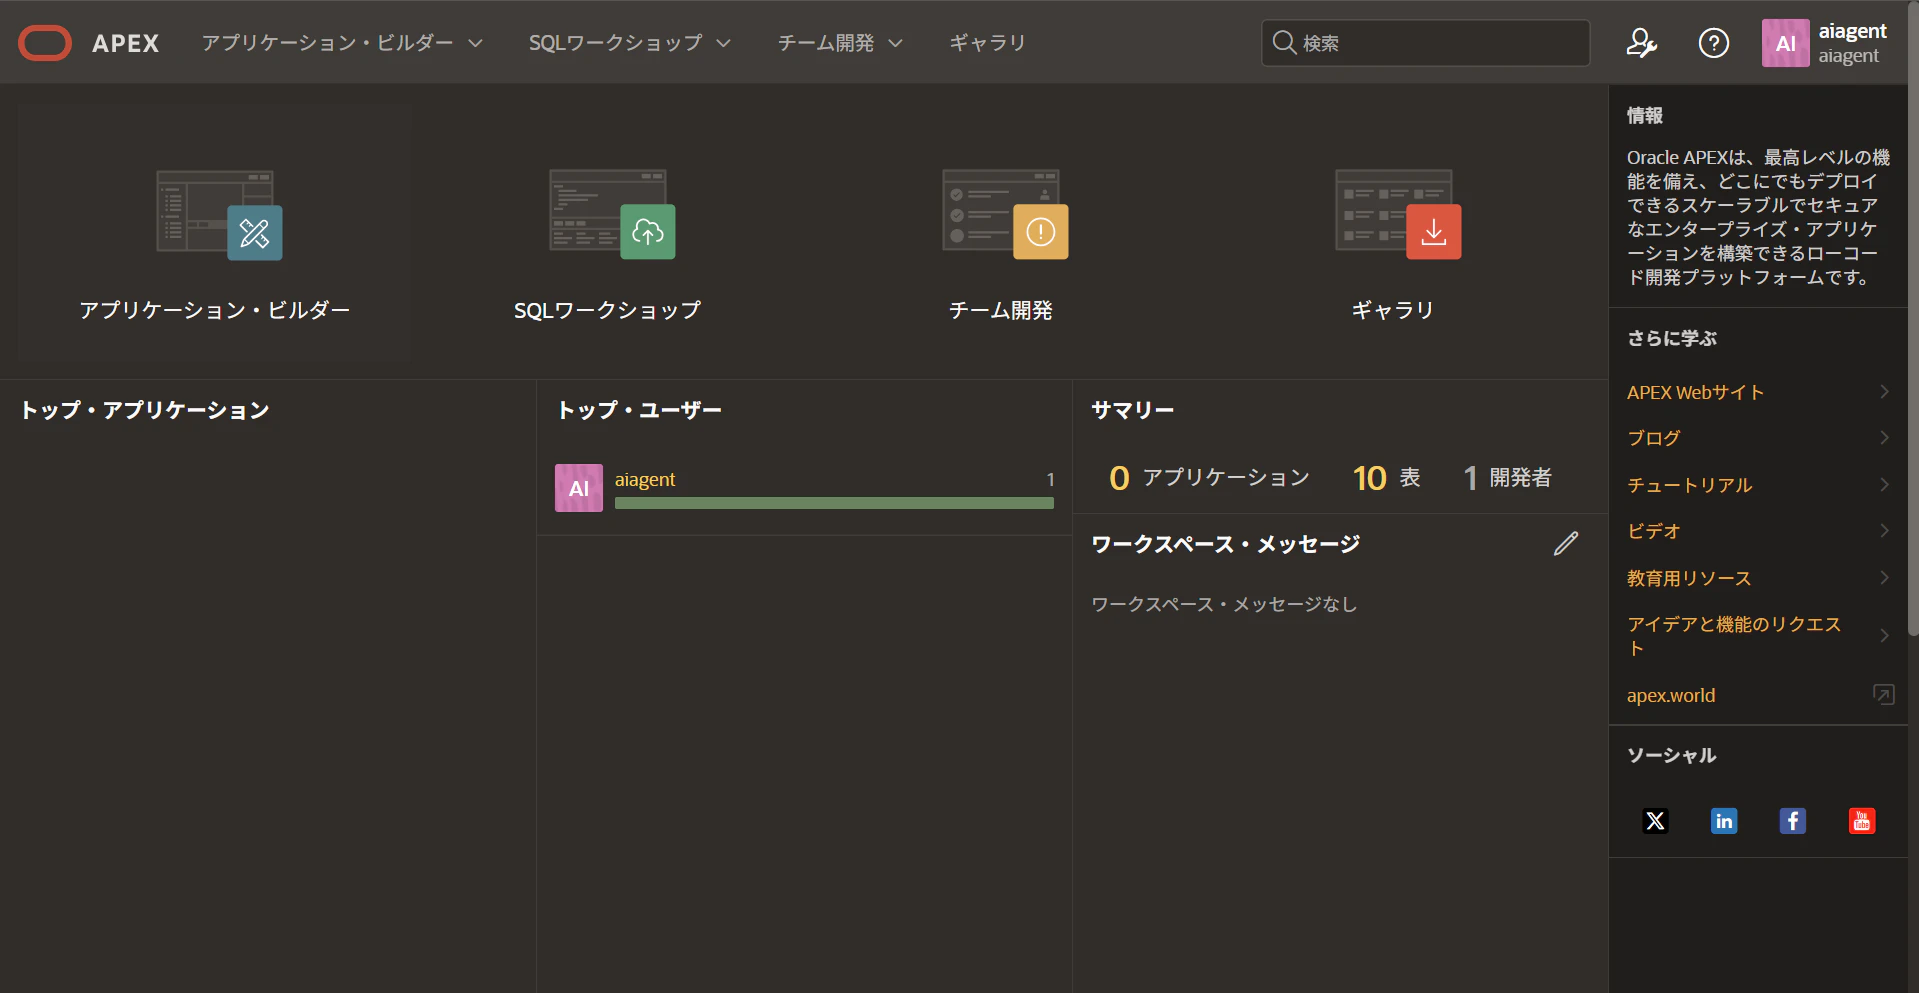Click the APEX home text in header
Viewport: 1919px width, 993px height.
pyautogui.click(x=125, y=43)
